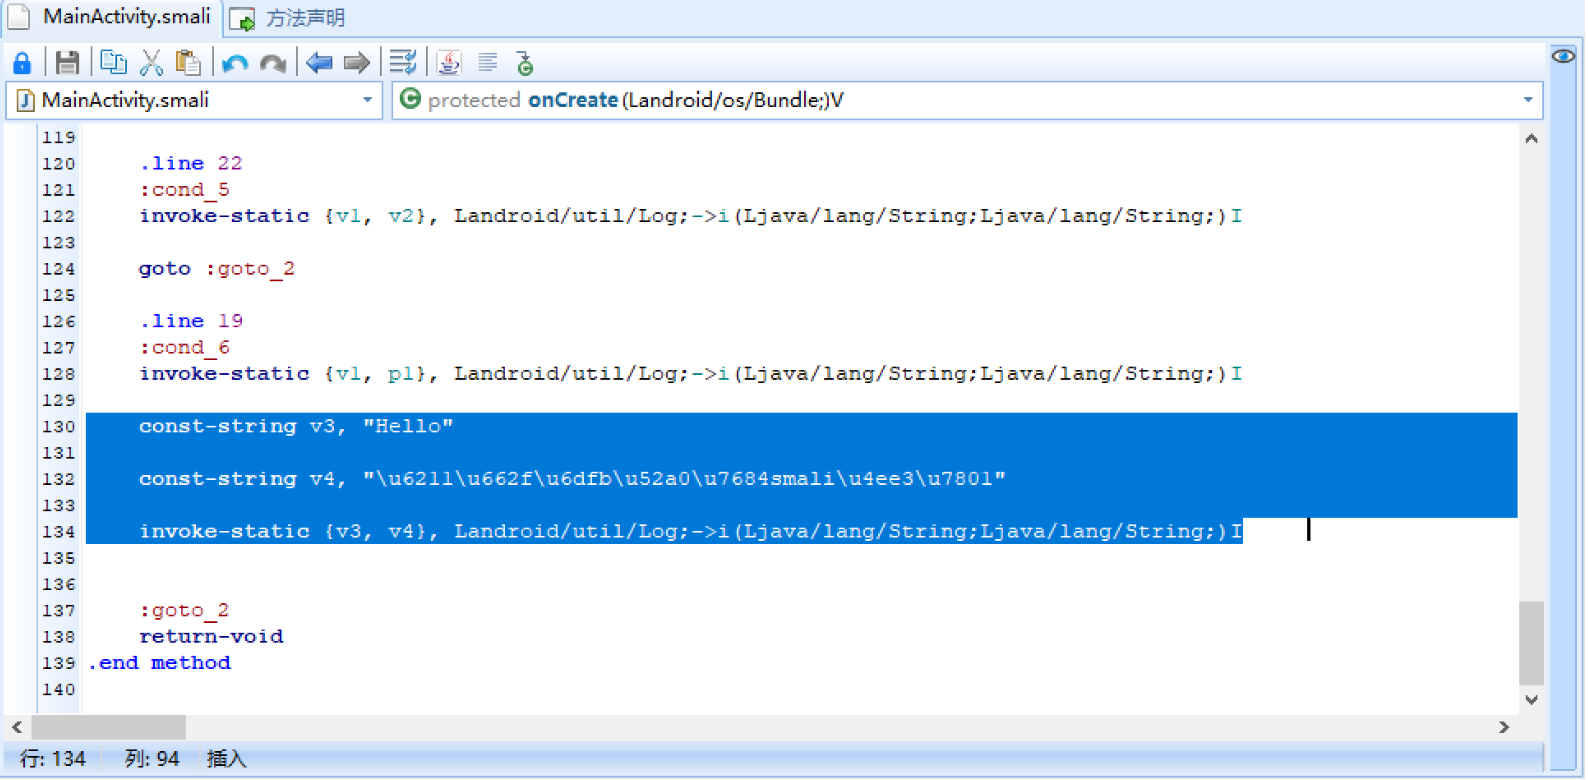Cut selection with the scissors icon
Screen dimensions: 1588x780
[x=151, y=63]
